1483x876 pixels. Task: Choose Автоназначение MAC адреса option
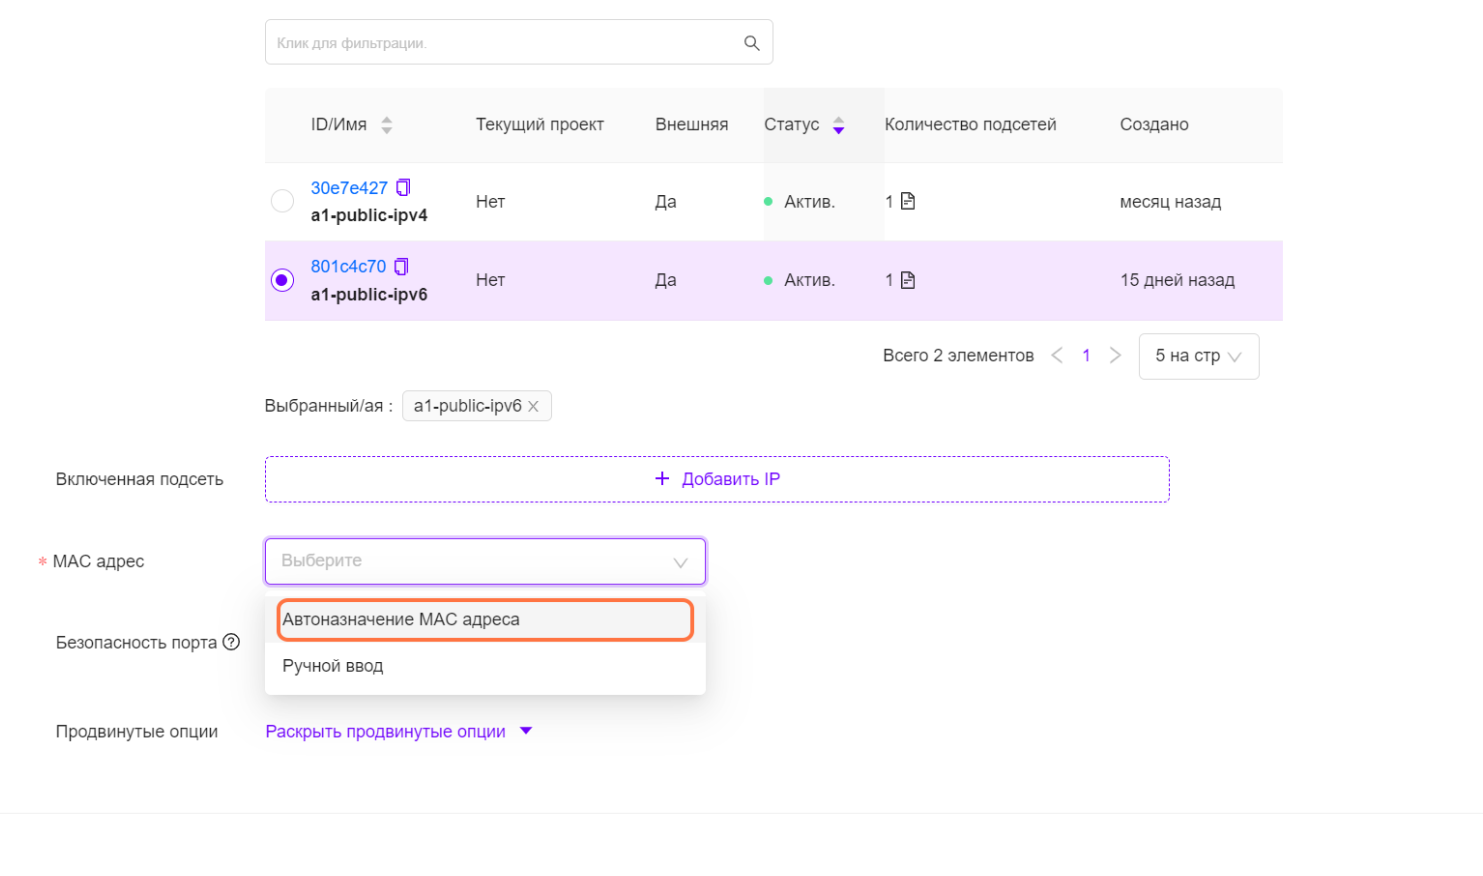pyautogui.click(x=485, y=619)
